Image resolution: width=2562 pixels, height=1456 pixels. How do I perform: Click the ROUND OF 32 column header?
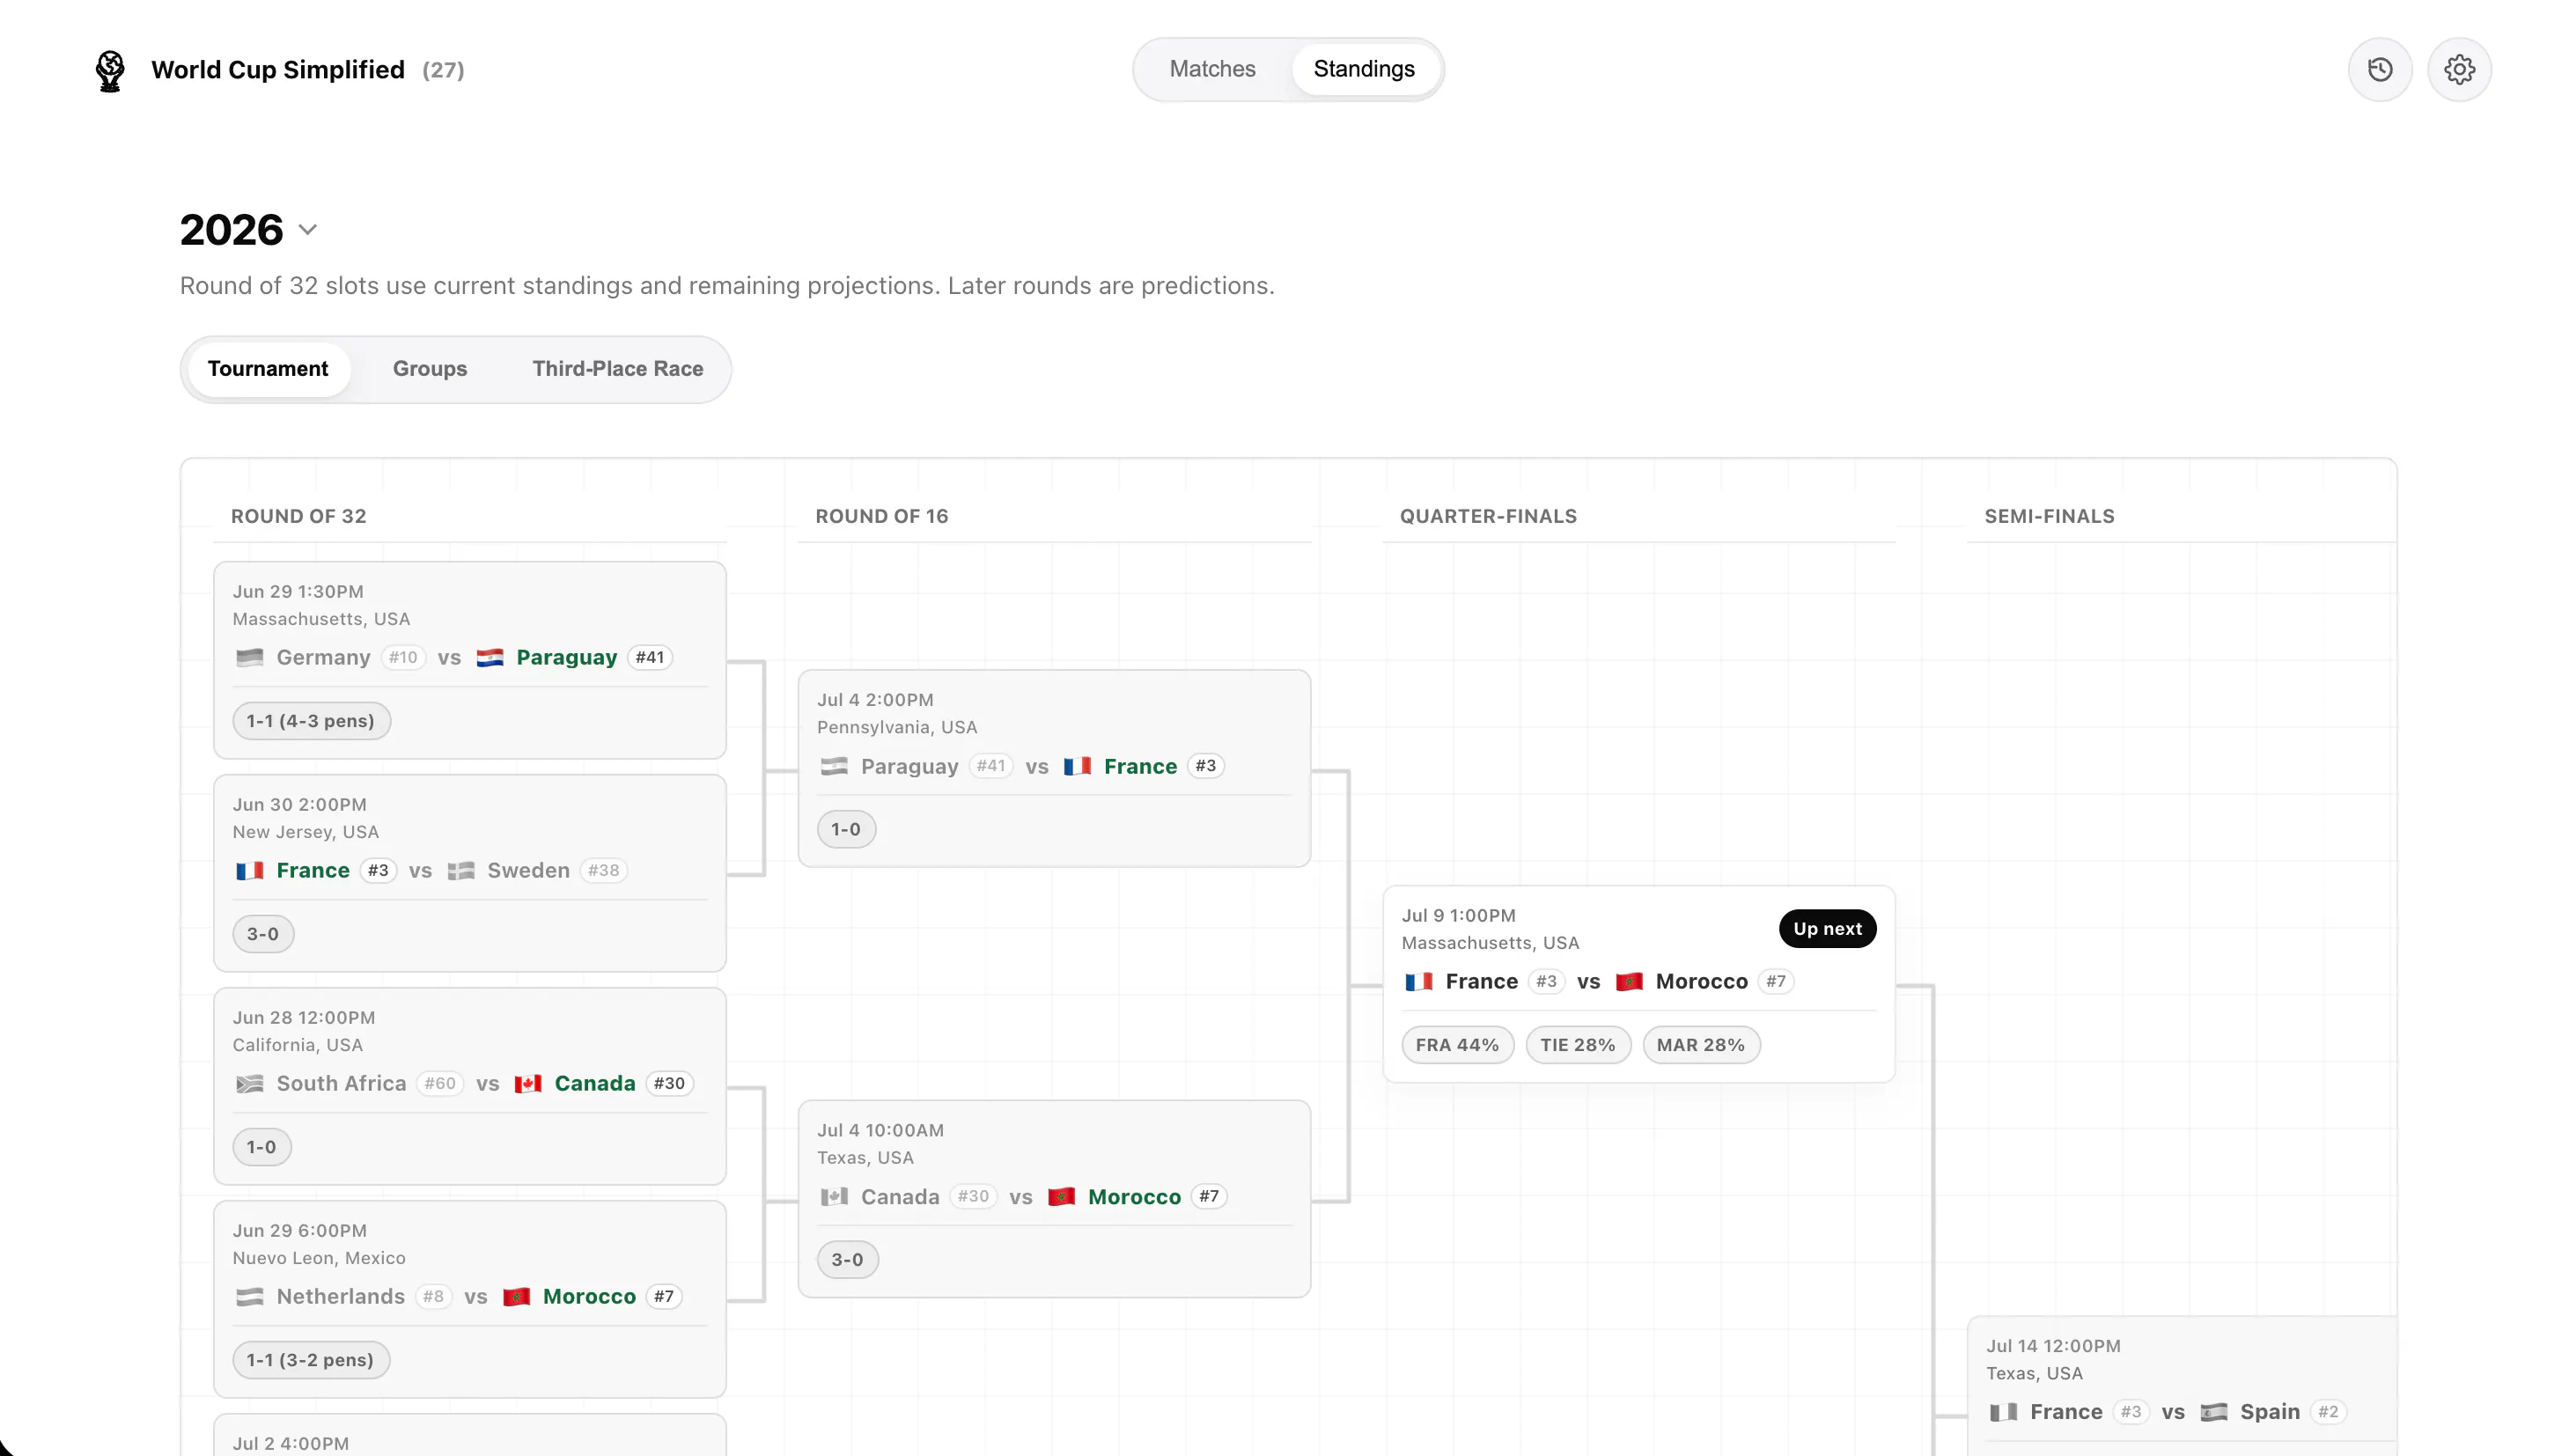tap(298, 516)
